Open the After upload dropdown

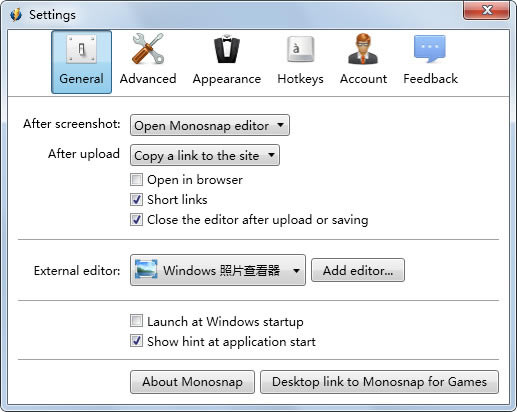coord(205,155)
